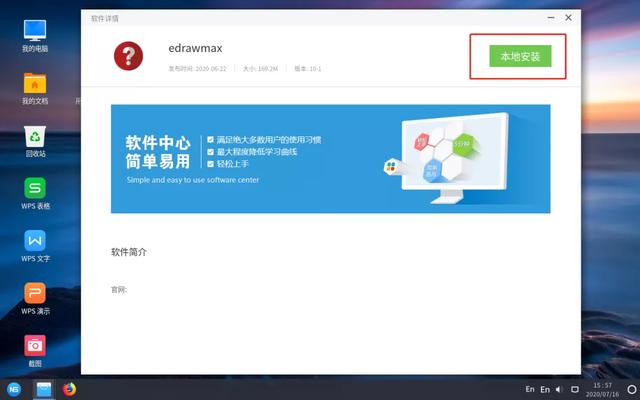Click the show desktop circle at taskbar end

[x=632, y=389]
